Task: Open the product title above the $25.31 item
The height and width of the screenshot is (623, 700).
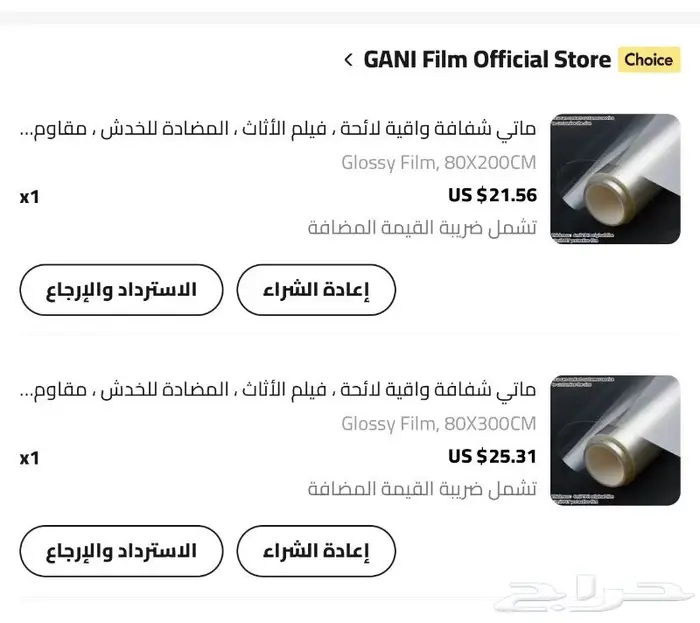Action: point(278,390)
